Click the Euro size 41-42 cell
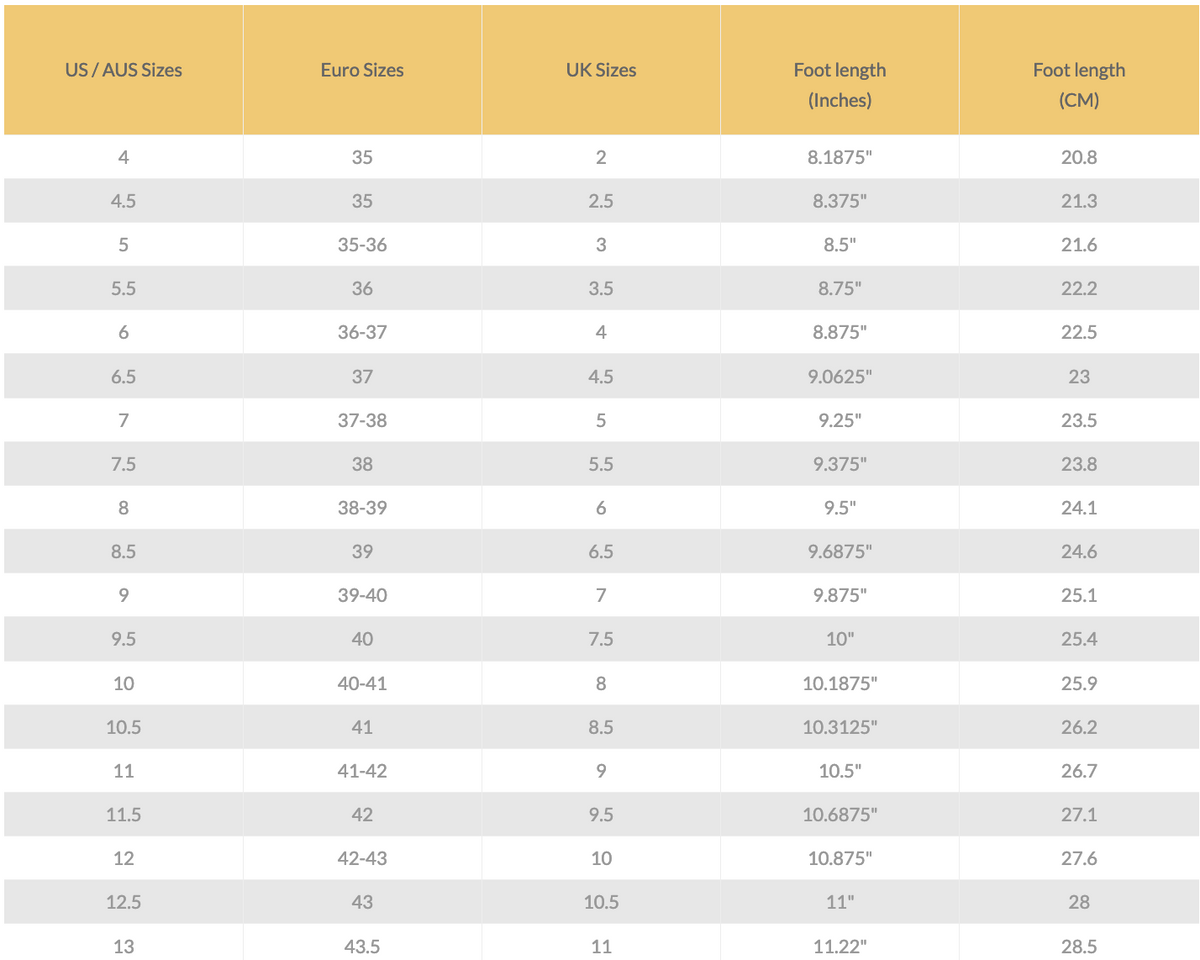Screen dimensions: 1200x960 click(362, 771)
